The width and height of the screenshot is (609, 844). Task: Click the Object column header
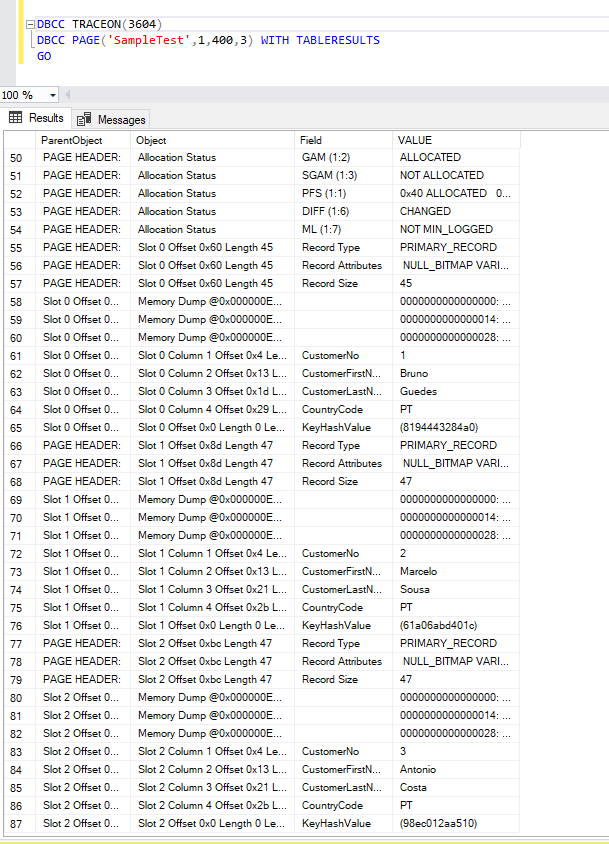(212, 140)
